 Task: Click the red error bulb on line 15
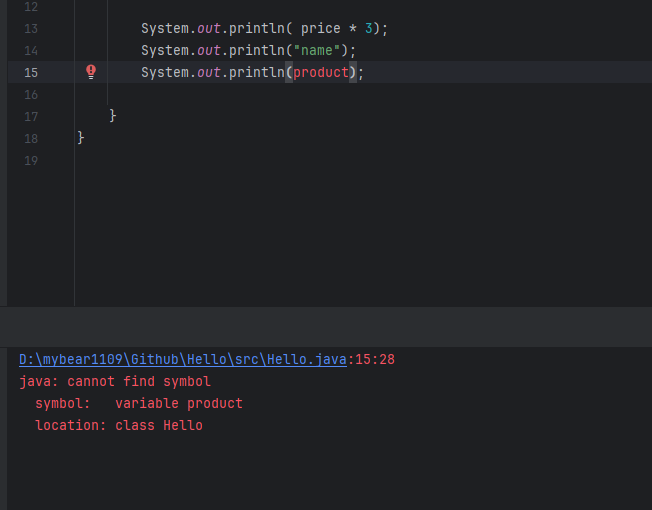(91, 72)
